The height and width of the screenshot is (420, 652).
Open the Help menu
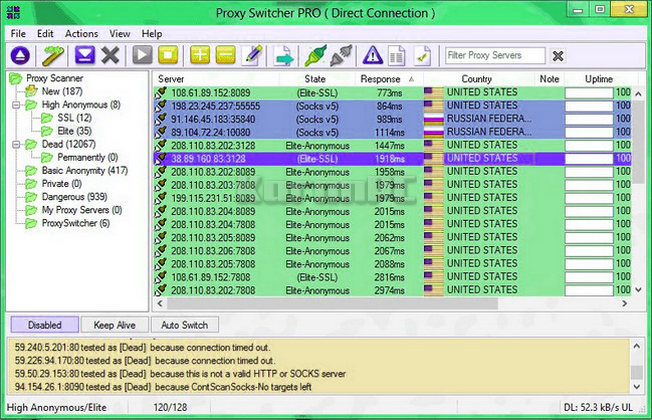[152, 34]
